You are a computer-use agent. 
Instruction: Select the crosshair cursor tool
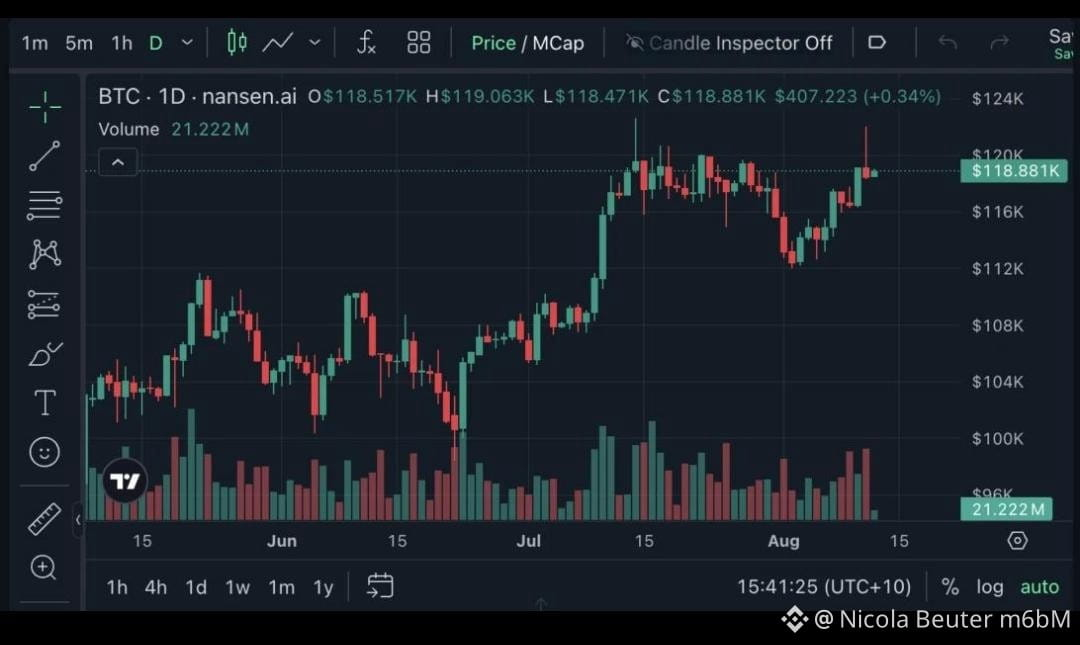(x=45, y=107)
